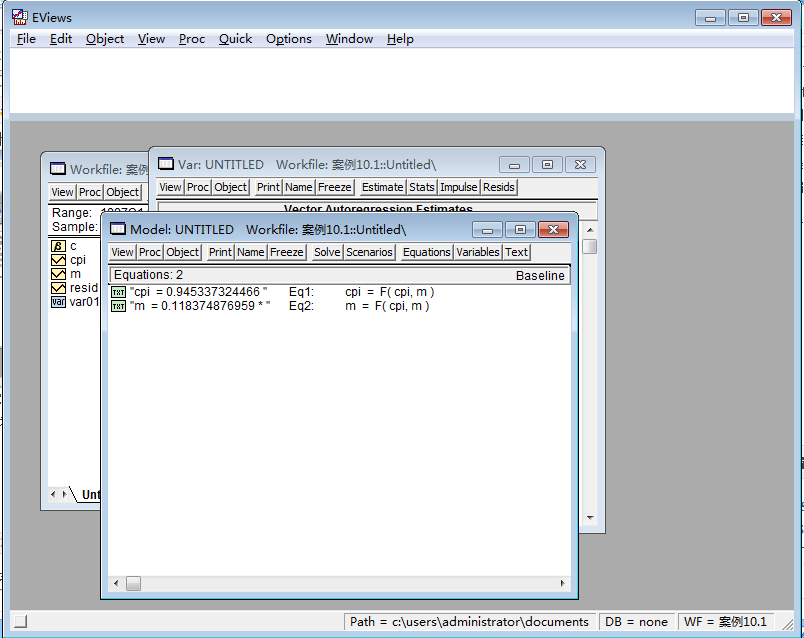
Task: Select the TXT icon of the cpi equation
Action: click(x=118, y=292)
